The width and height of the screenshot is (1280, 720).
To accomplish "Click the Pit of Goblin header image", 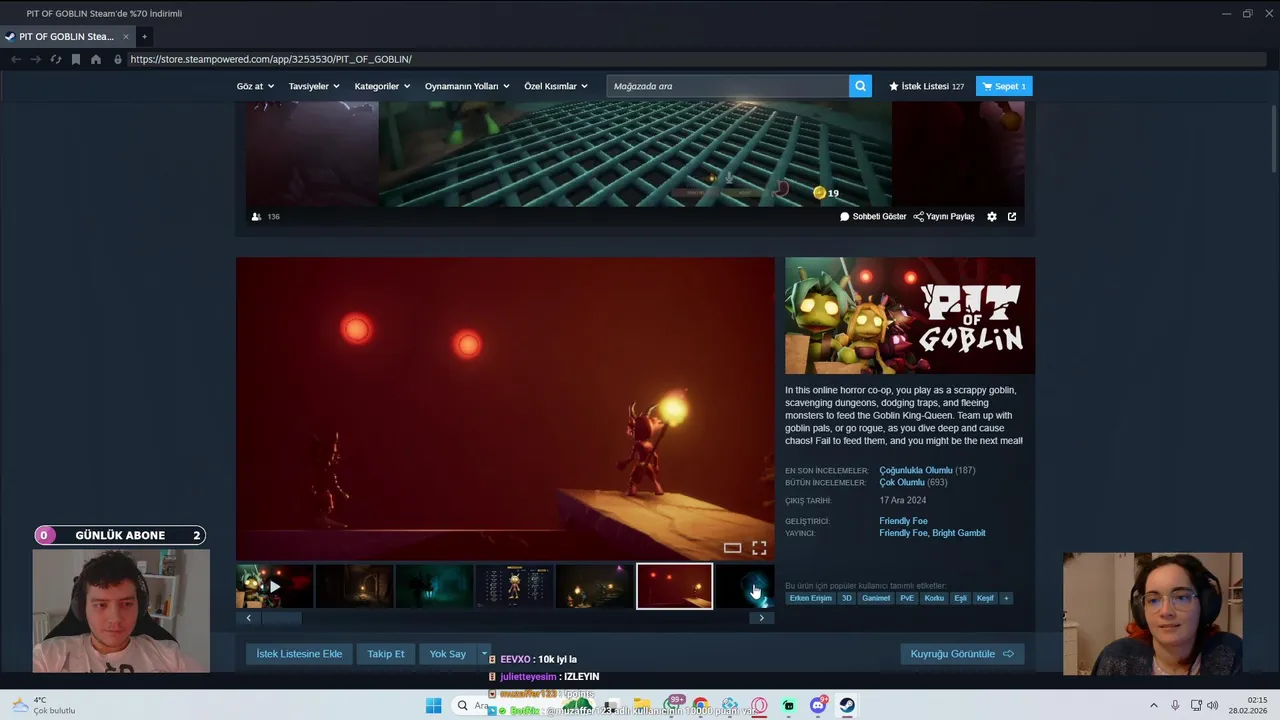I will click(910, 316).
